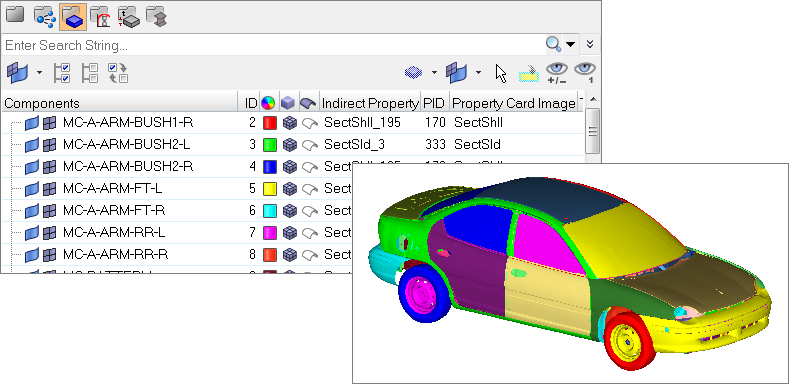Open geometry style dropdown for MC-A-ARM-FT-L

[x=309, y=189]
